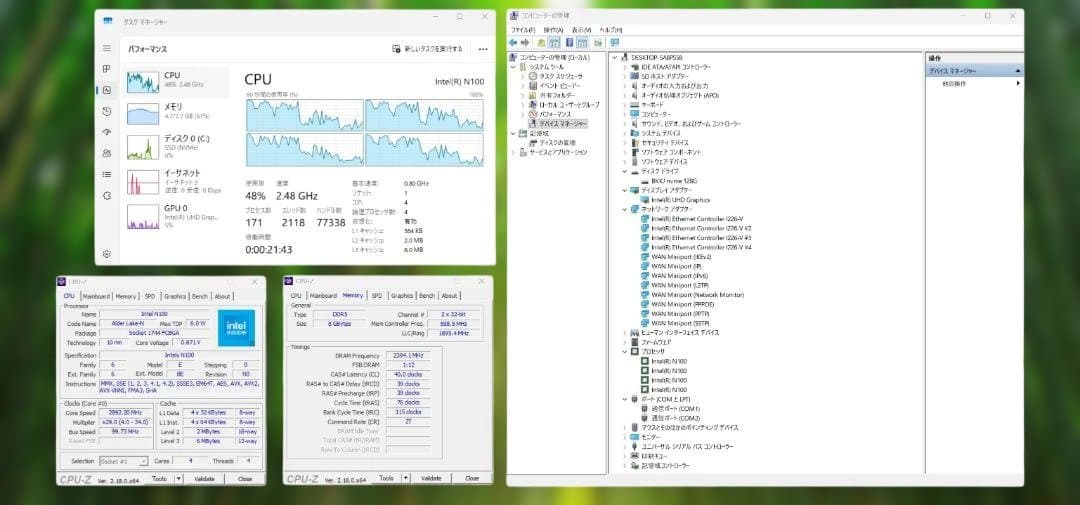Switch to Bench tab in CPU tab CPU-Z window

coord(200,296)
